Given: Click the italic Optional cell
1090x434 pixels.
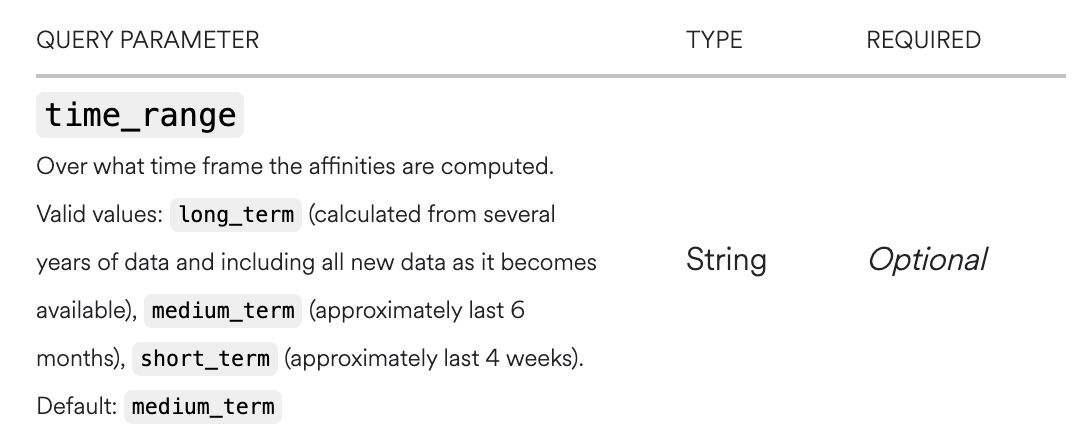Looking at the screenshot, I should tap(927, 260).
